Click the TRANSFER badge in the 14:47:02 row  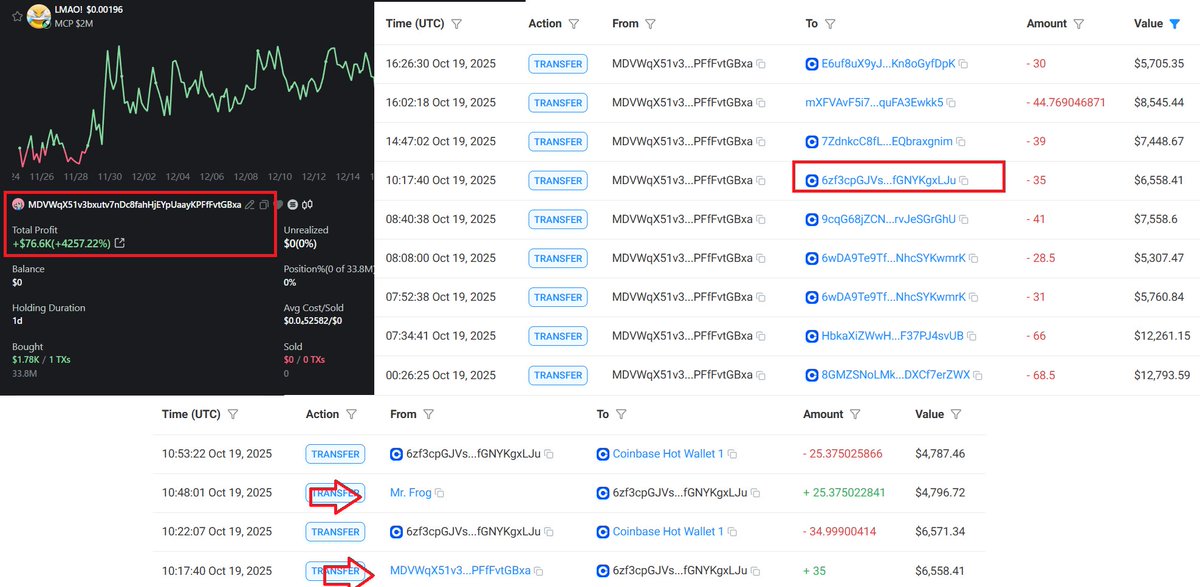point(558,142)
